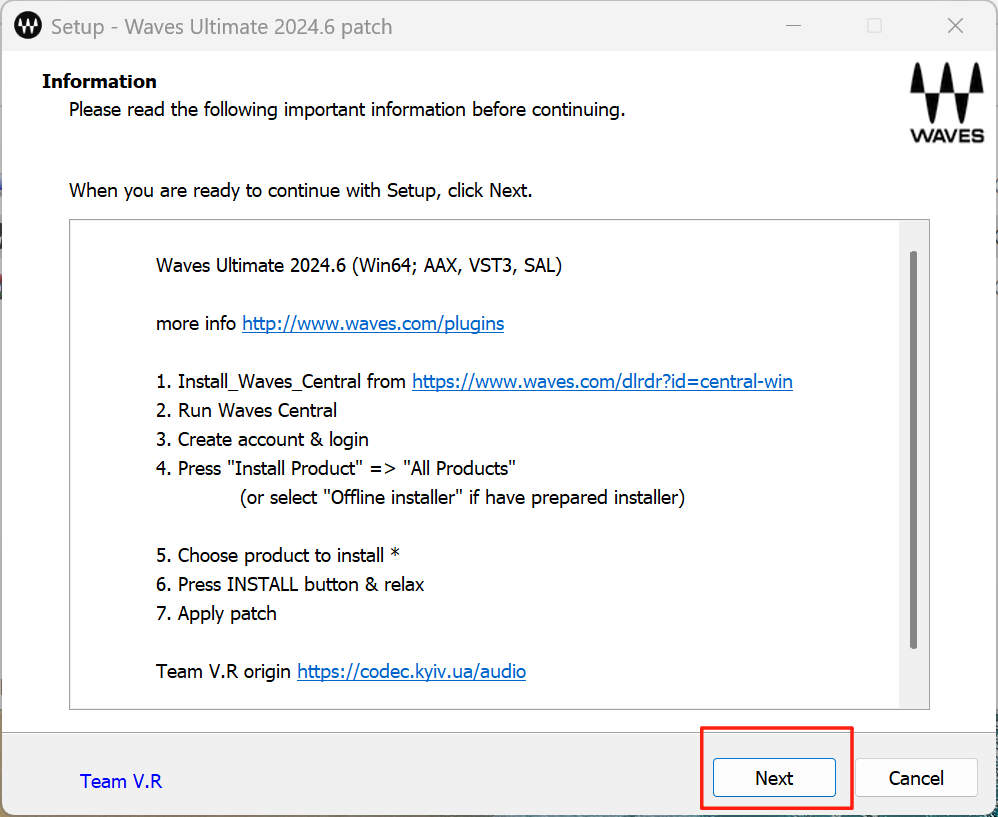Click the 'Setup - Waves Ultimate 2024.6 patch' title

coord(221,27)
